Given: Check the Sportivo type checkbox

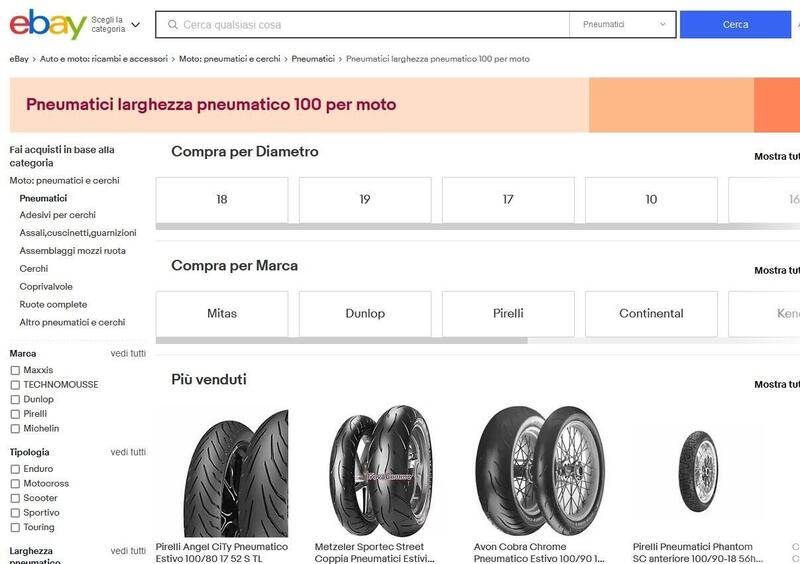Looking at the screenshot, I should [x=15, y=512].
